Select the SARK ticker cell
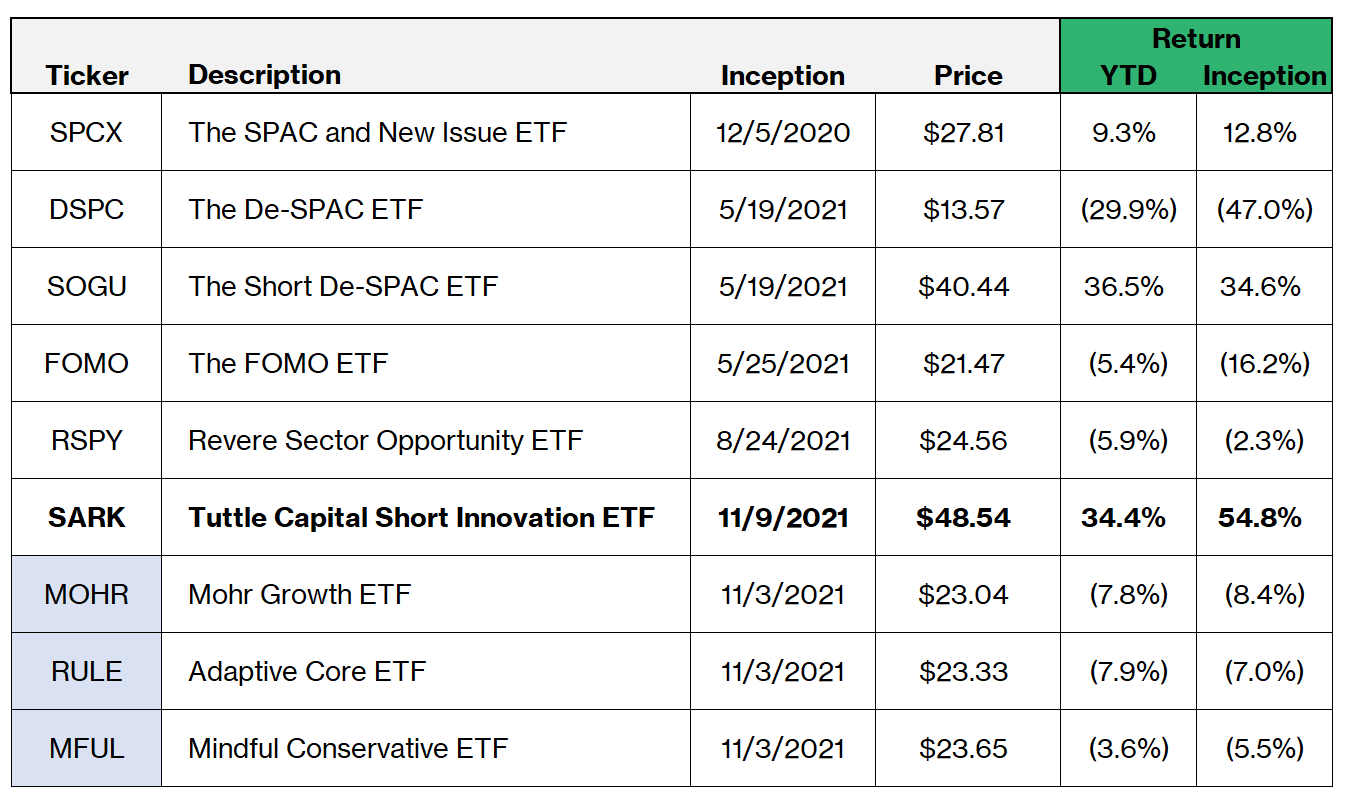This screenshot has width=1349, height=801. (86, 517)
